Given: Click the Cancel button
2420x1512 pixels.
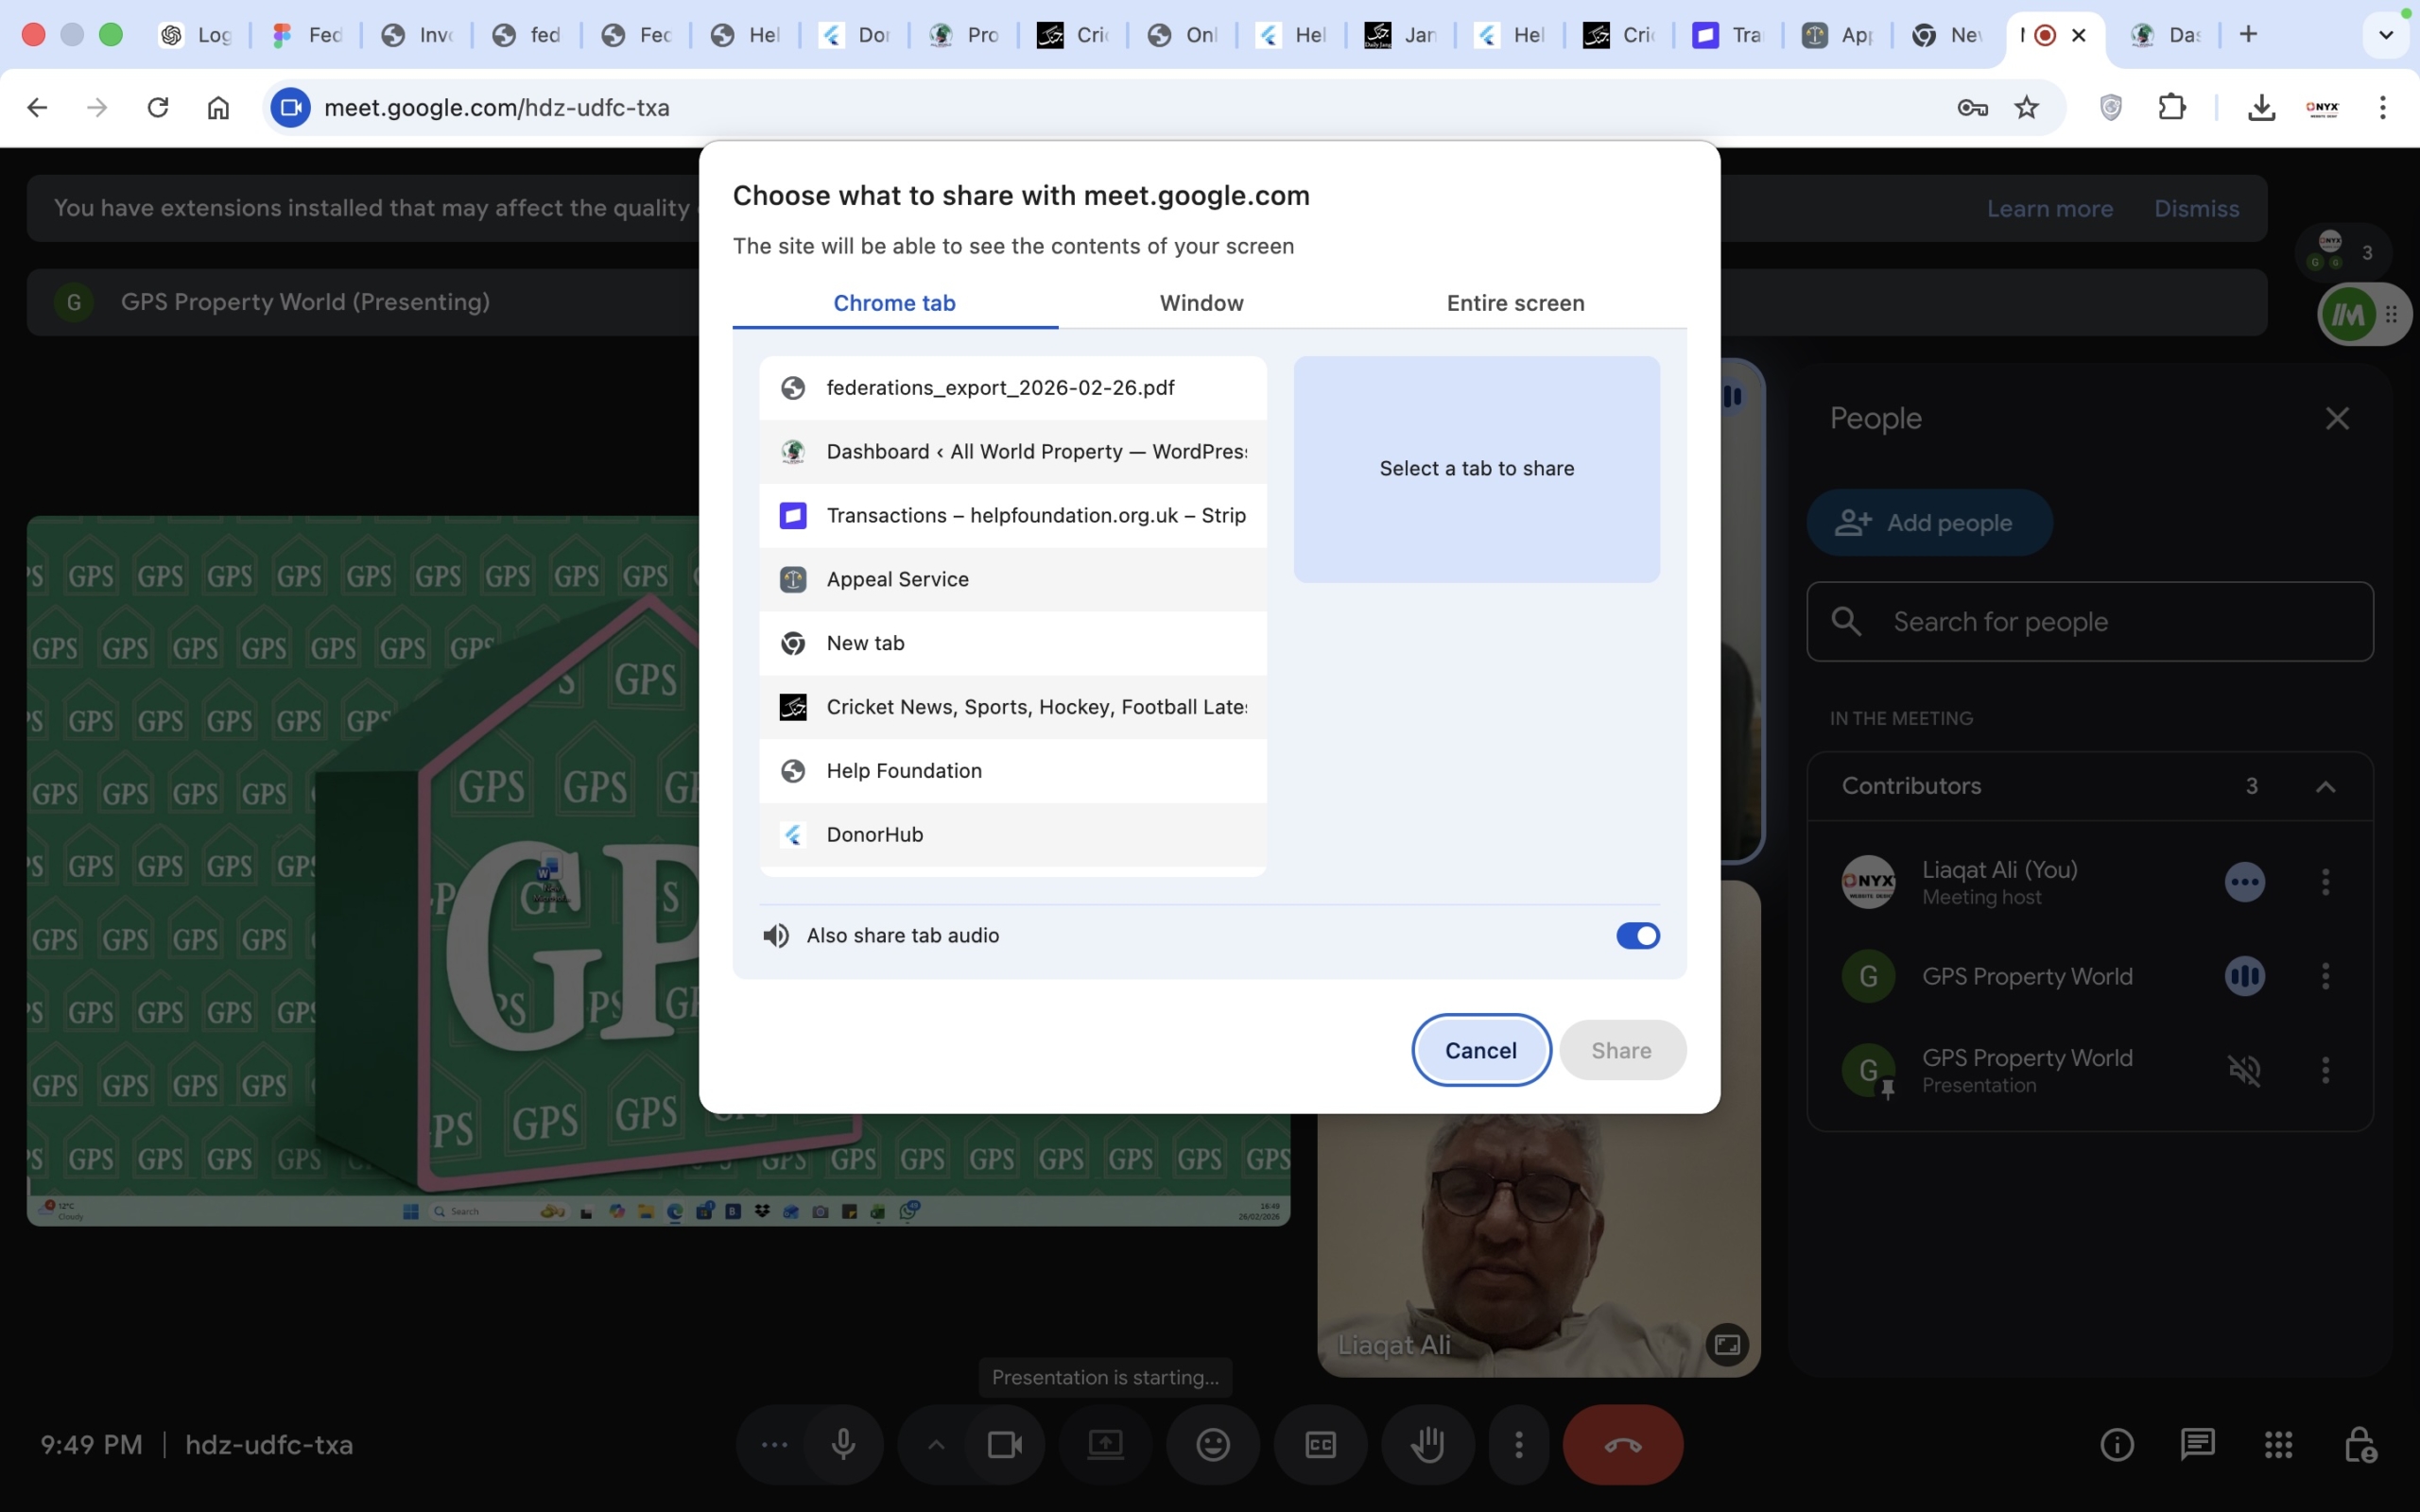Looking at the screenshot, I should click(1480, 1050).
